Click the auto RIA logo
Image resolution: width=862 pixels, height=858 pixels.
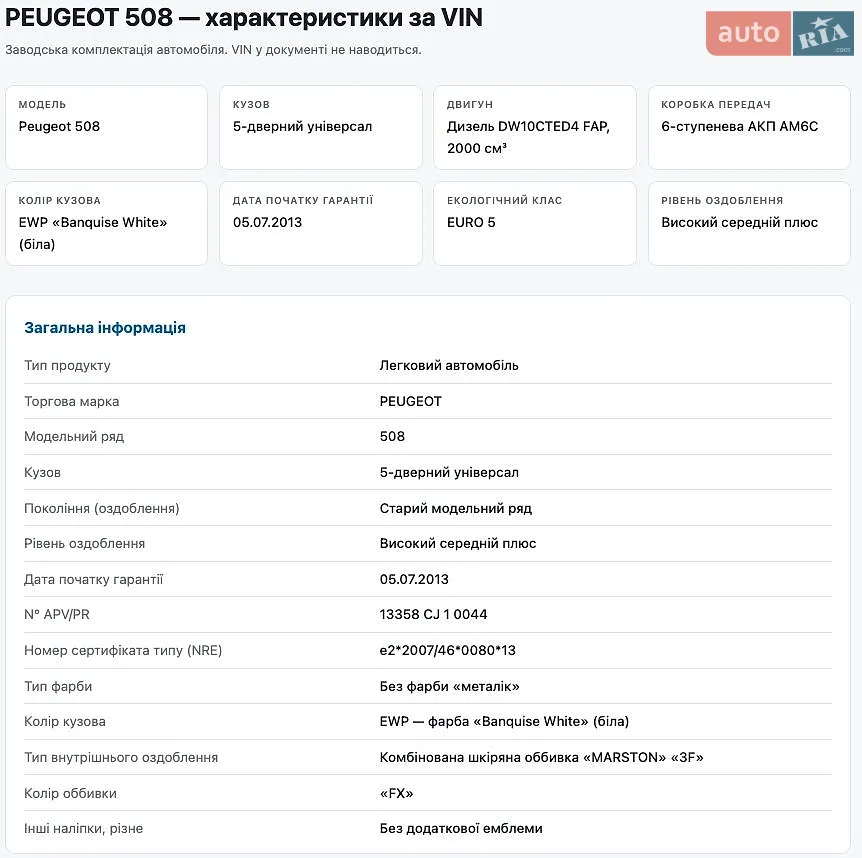(x=780, y=34)
